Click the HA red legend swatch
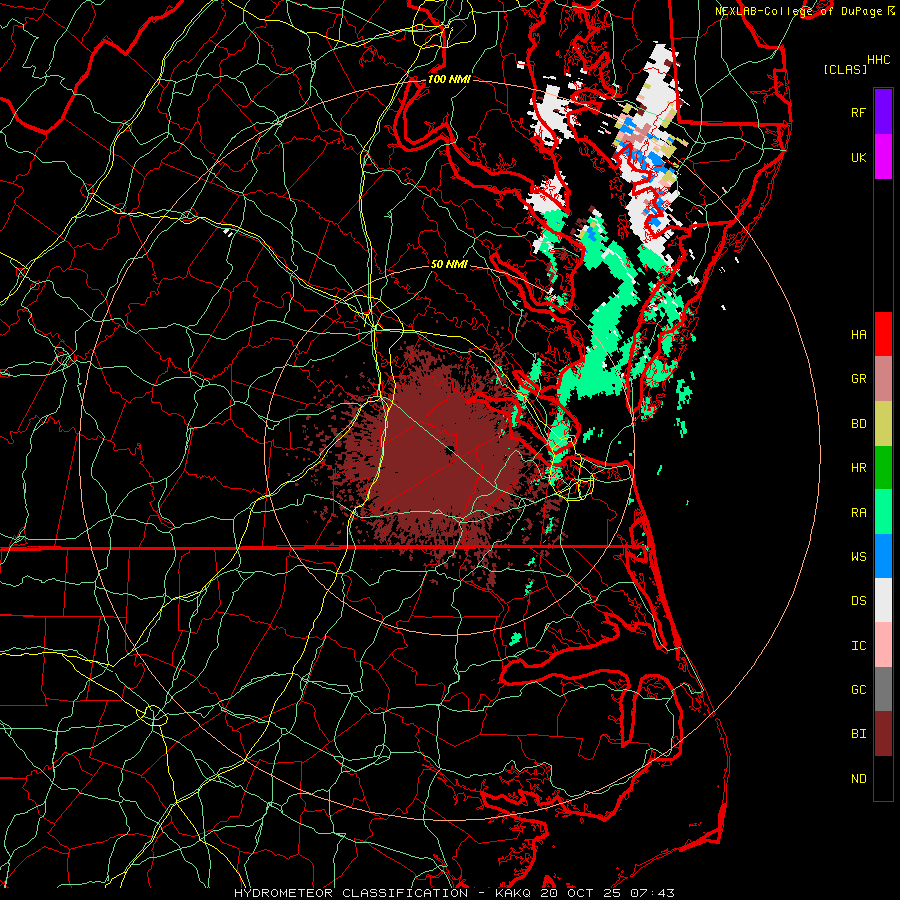This screenshot has width=900, height=900. click(883, 334)
